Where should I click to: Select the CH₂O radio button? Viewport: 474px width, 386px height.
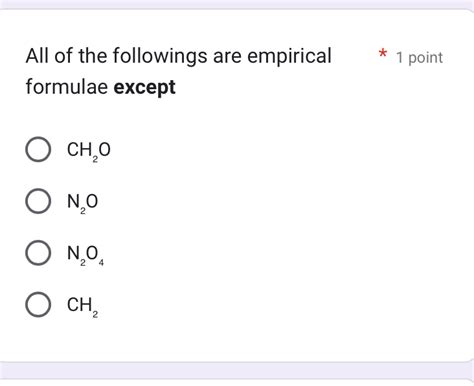(38, 149)
